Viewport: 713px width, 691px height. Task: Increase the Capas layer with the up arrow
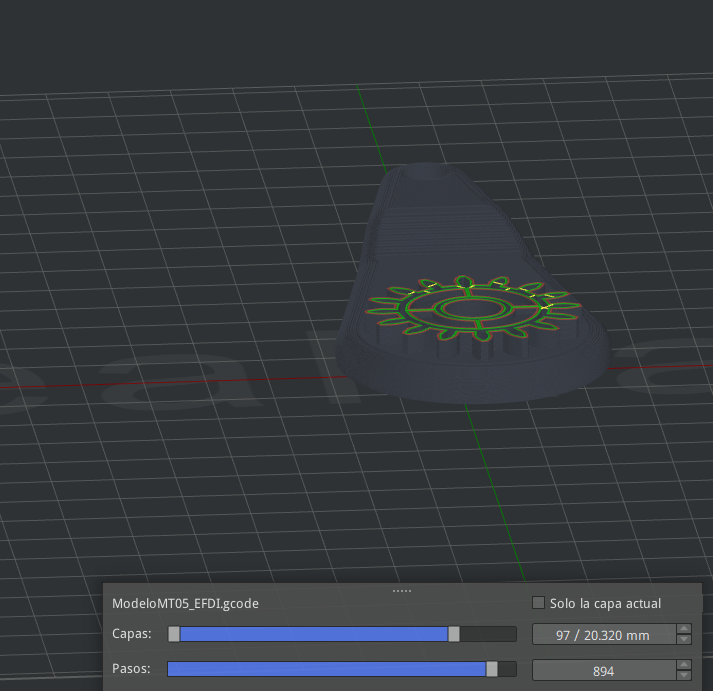(684, 630)
